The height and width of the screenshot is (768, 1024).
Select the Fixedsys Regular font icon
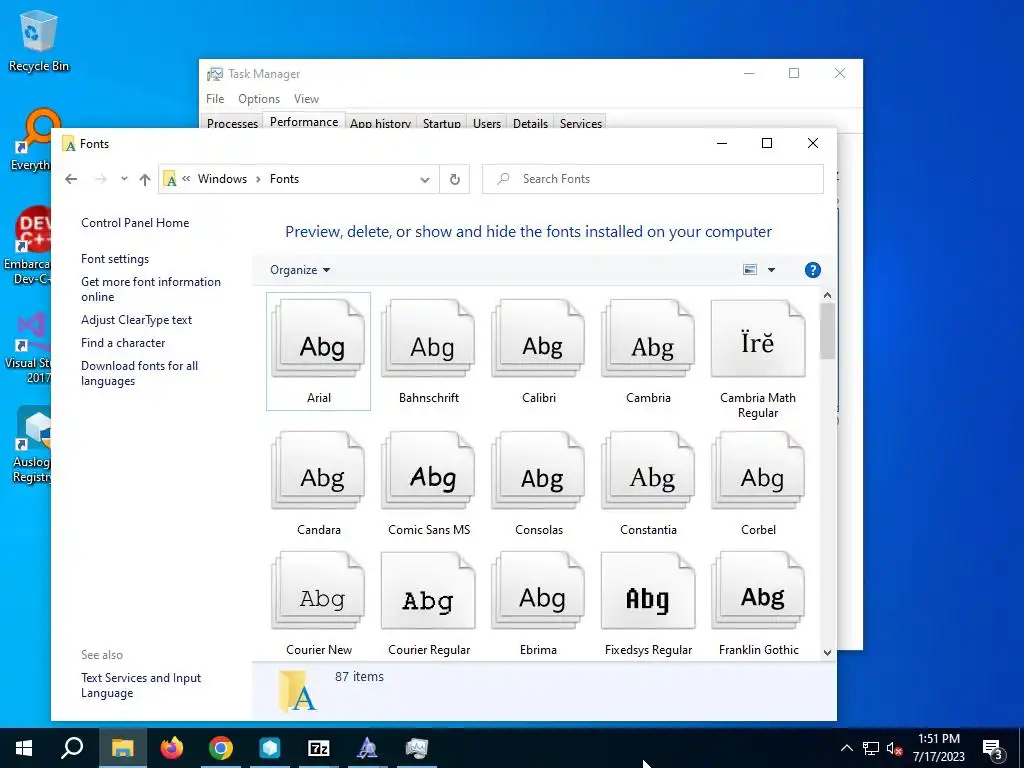pos(648,591)
